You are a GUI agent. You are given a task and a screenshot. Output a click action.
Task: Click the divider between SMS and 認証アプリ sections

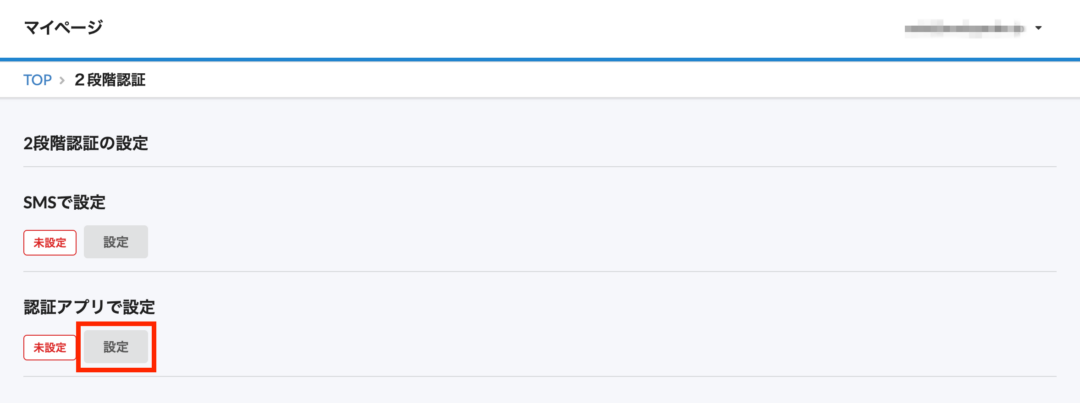tap(540, 271)
